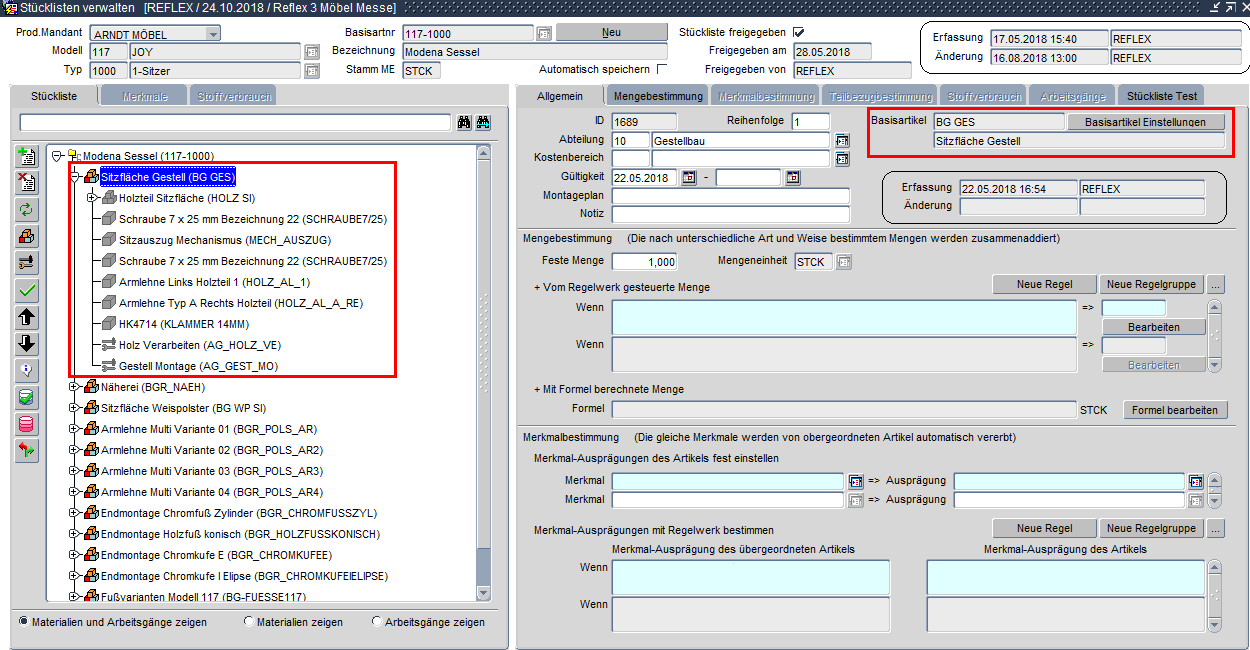Open lookup list next to Basisartnr field
This screenshot has height=650, width=1250.
(x=544, y=33)
